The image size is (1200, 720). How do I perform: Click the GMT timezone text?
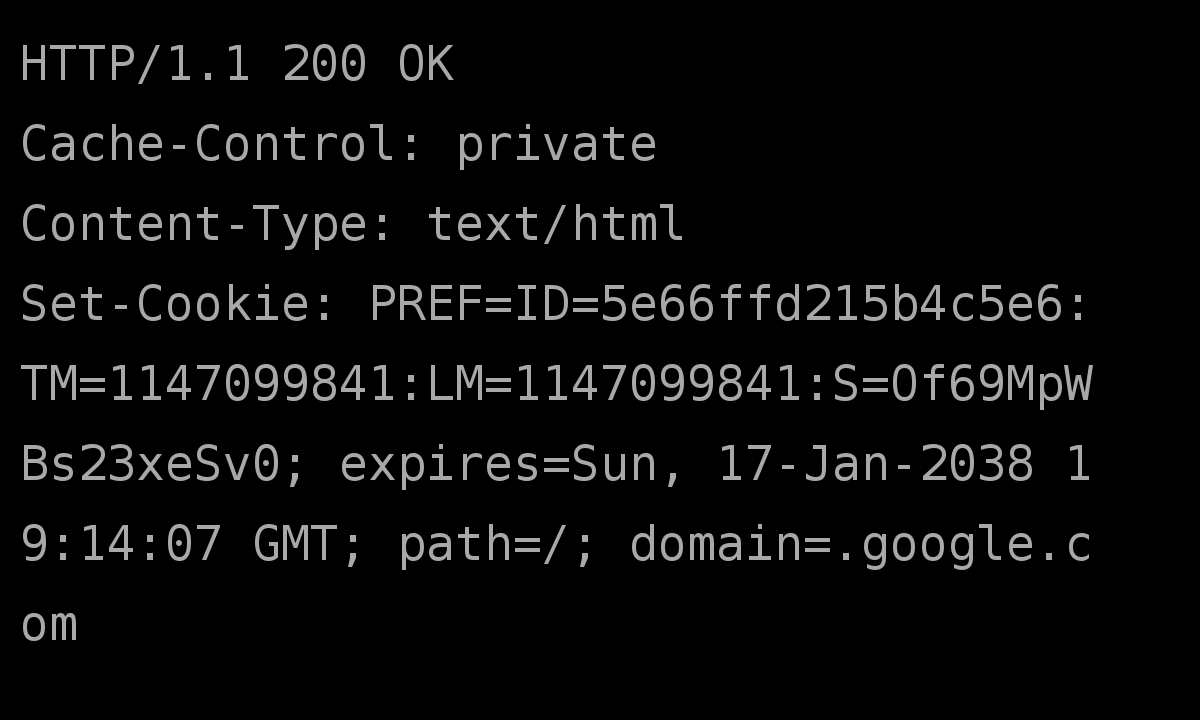pos(295,544)
